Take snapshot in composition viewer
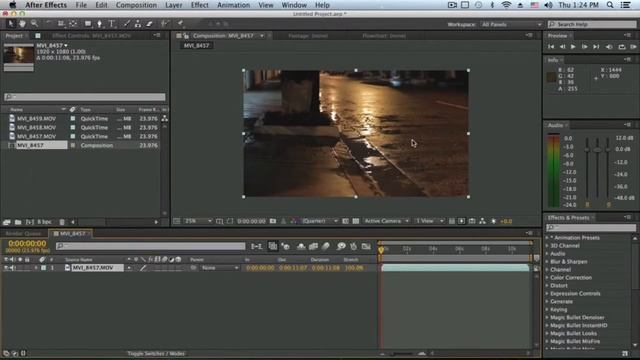Image resolution: width=640 pixels, height=360 pixels. 273,221
